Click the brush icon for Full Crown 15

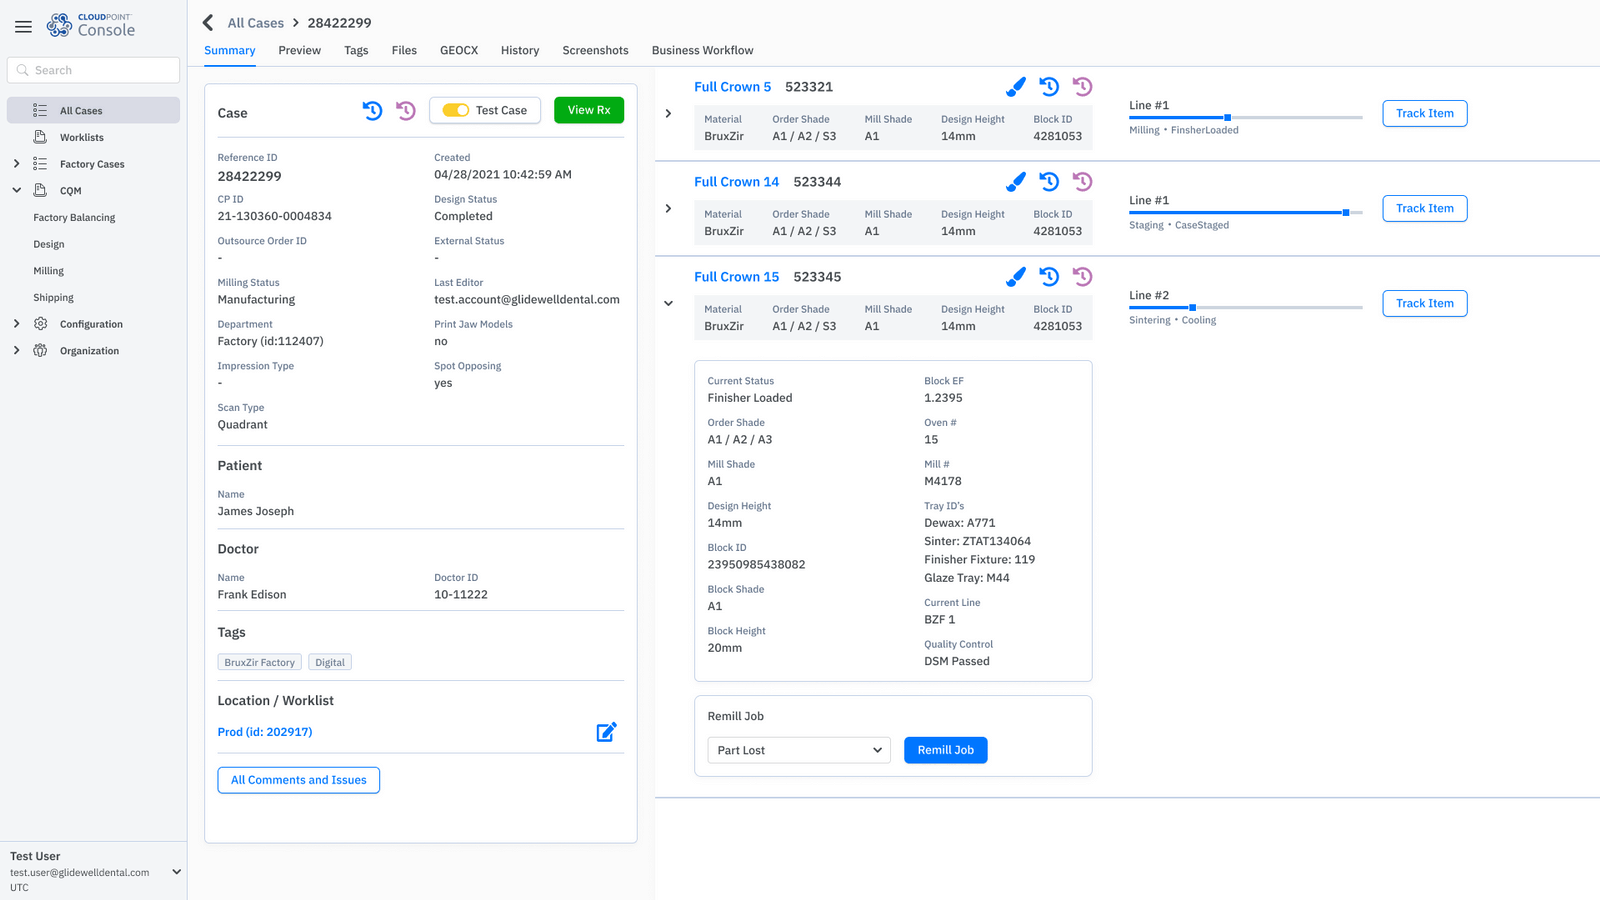tap(1016, 277)
